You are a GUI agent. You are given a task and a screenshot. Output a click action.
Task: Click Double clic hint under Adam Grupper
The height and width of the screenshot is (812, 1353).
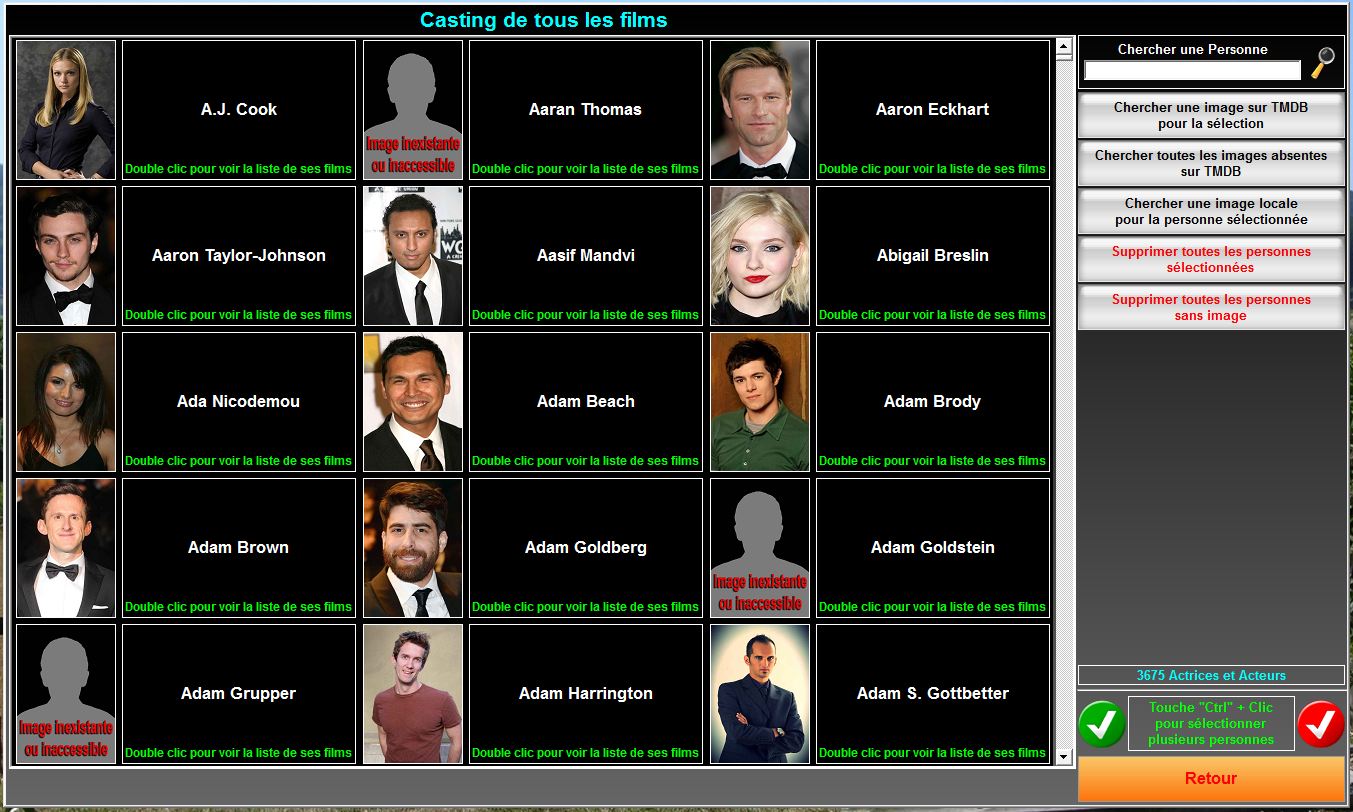pyautogui.click(x=239, y=753)
